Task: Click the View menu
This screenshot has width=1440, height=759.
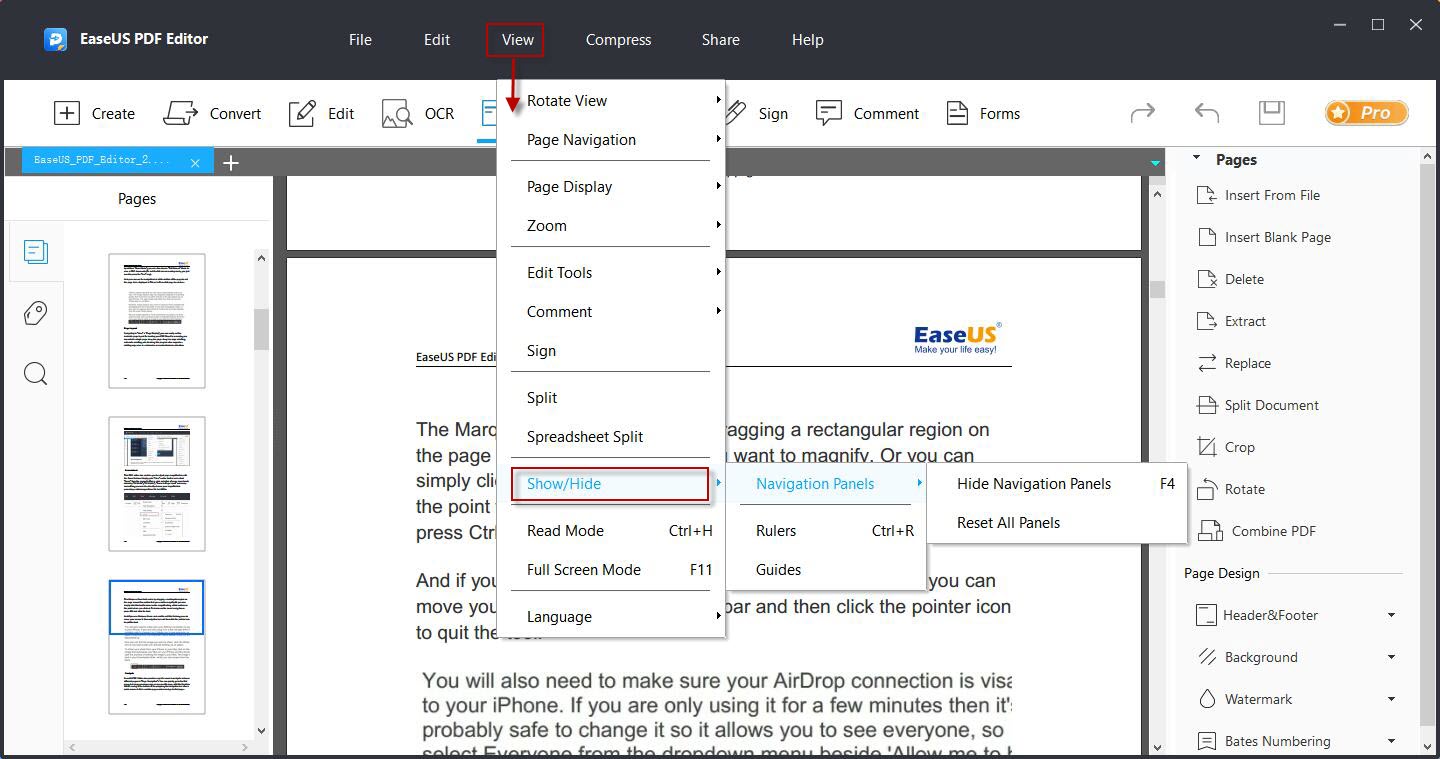Action: [517, 40]
